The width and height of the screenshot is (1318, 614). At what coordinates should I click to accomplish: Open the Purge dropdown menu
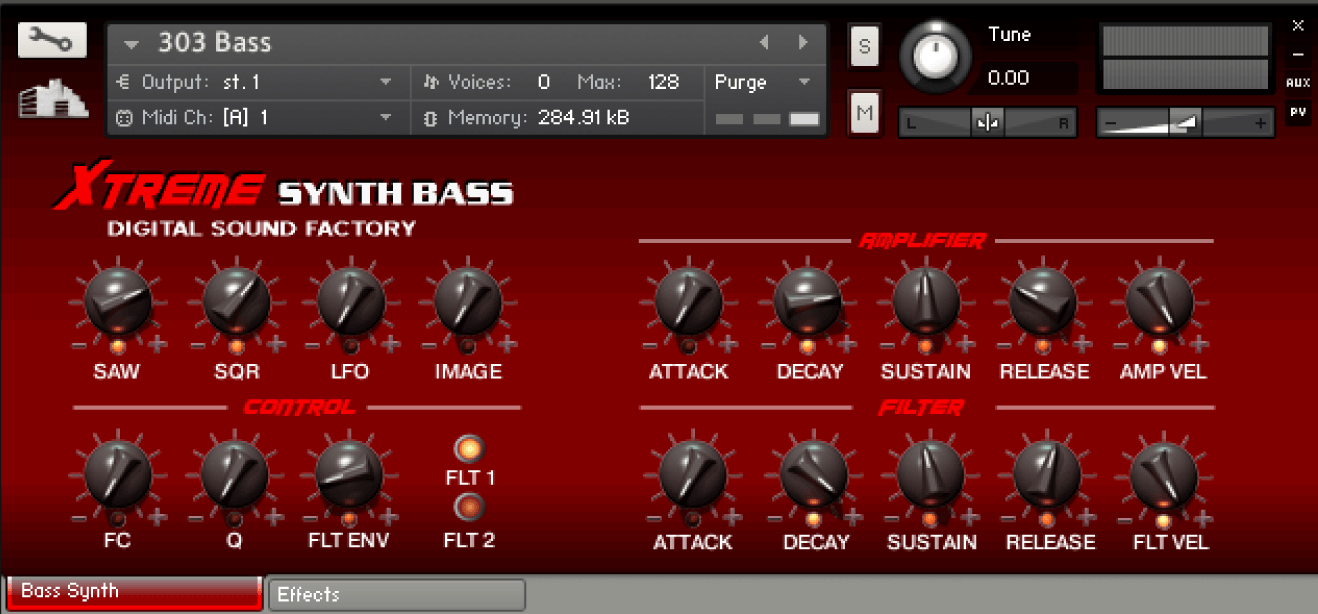pyautogui.click(x=763, y=82)
